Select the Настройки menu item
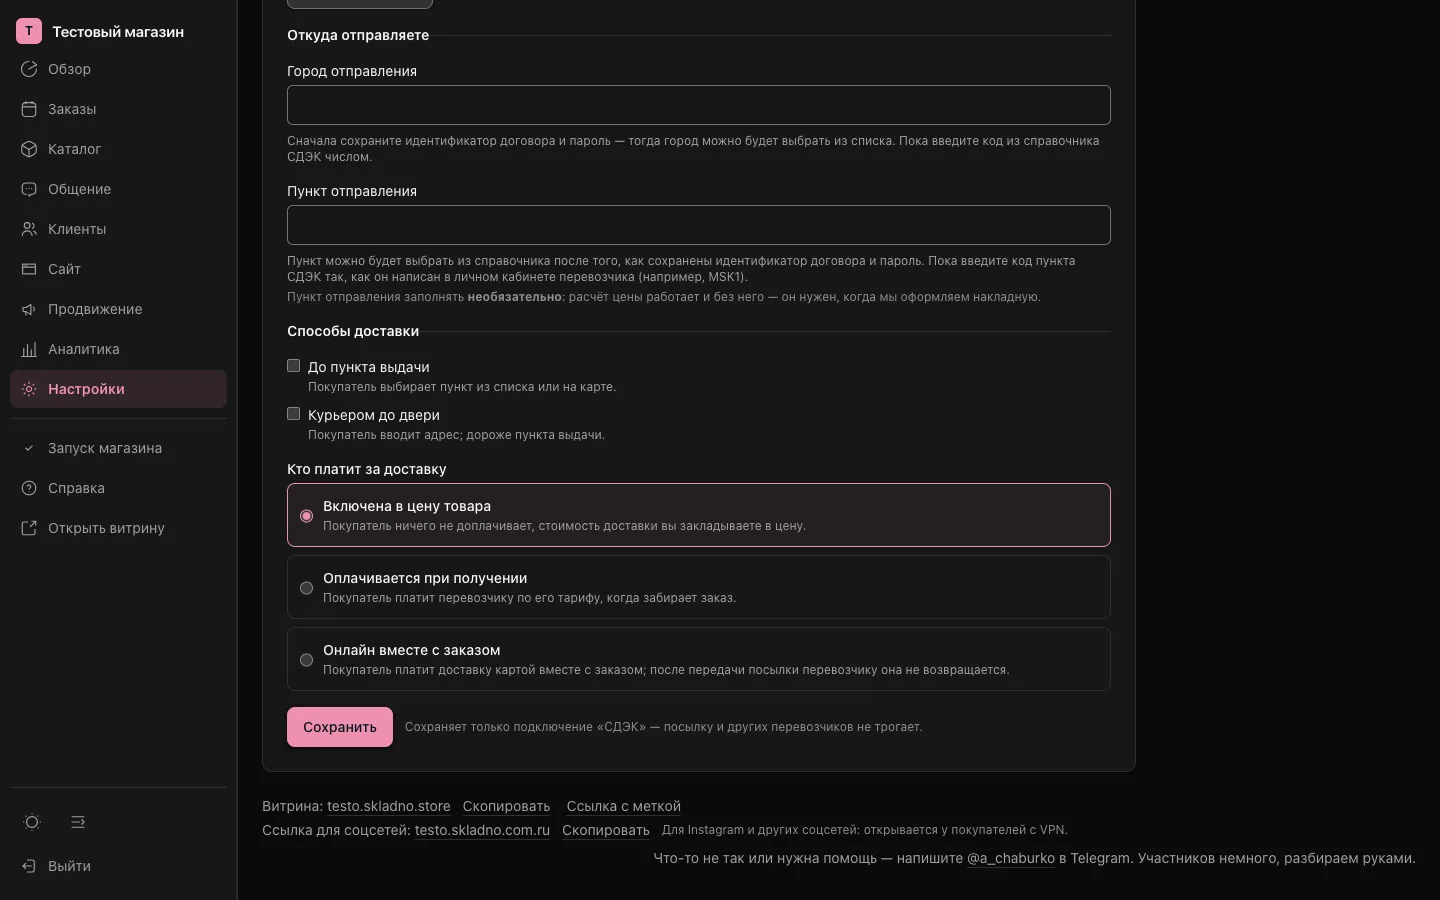 click(118, 389)
